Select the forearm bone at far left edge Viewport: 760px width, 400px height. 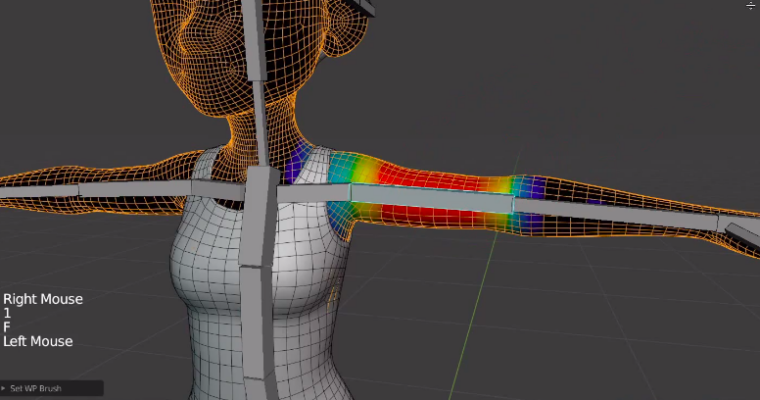coord(35,189)
